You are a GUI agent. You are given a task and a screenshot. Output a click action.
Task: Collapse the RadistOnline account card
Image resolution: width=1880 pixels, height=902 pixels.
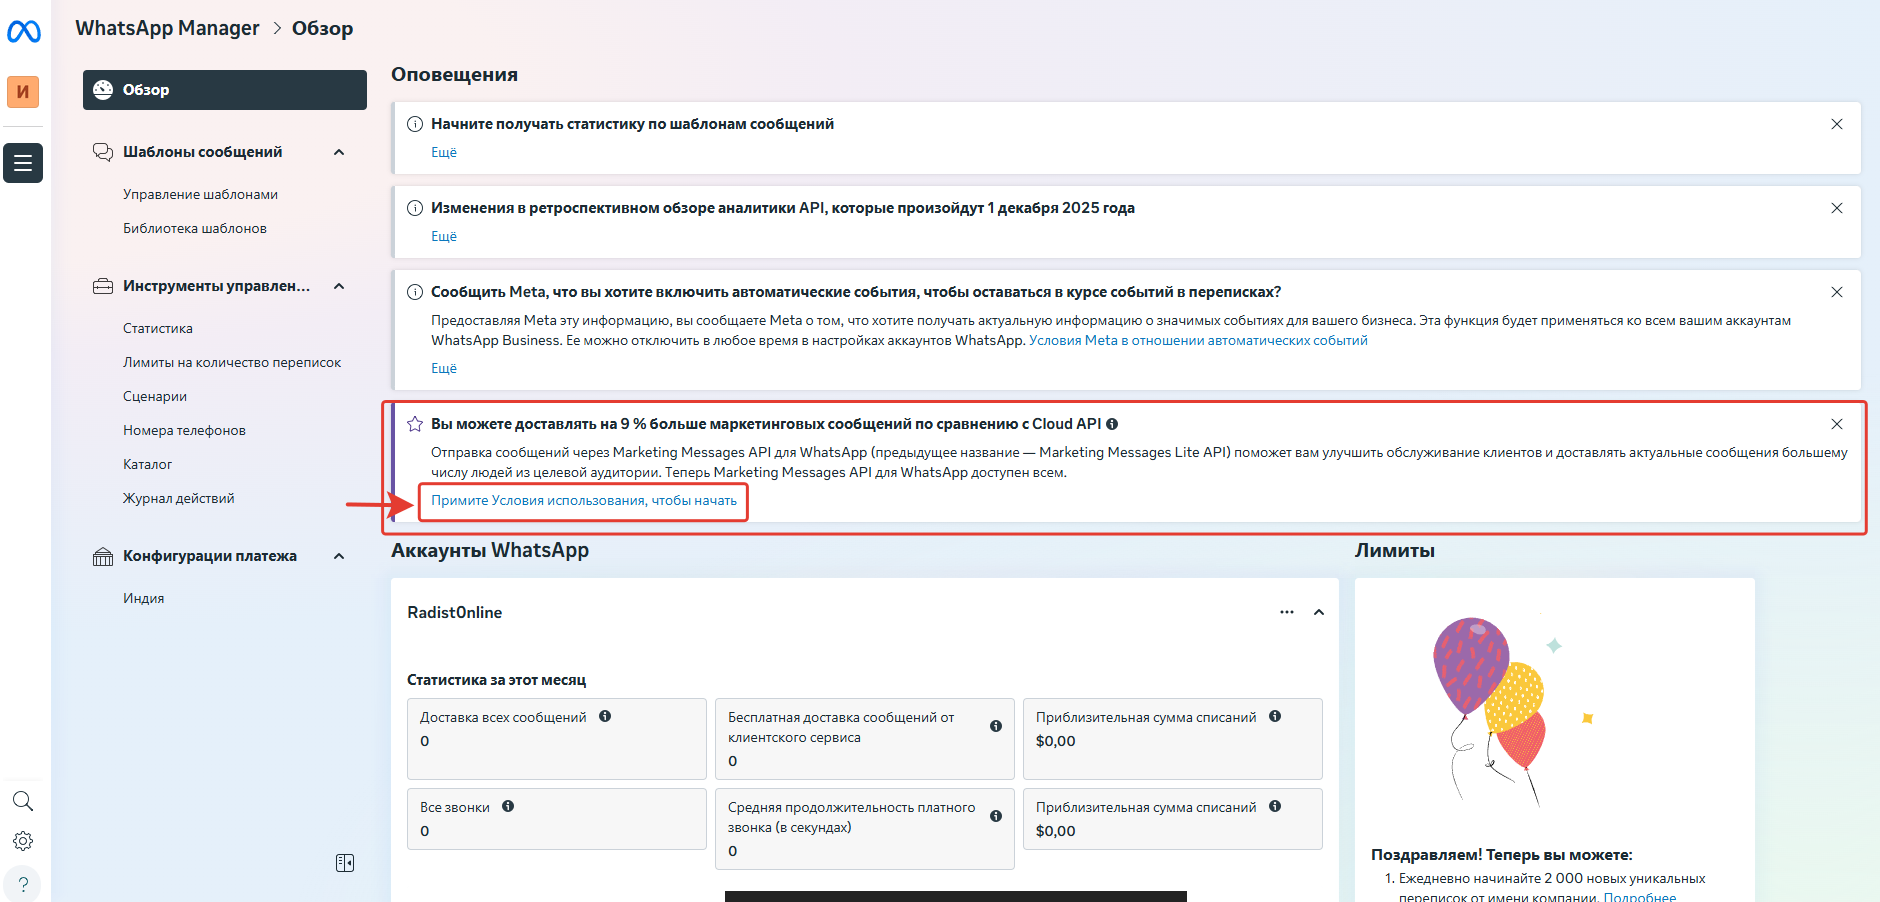point(1319,612)
